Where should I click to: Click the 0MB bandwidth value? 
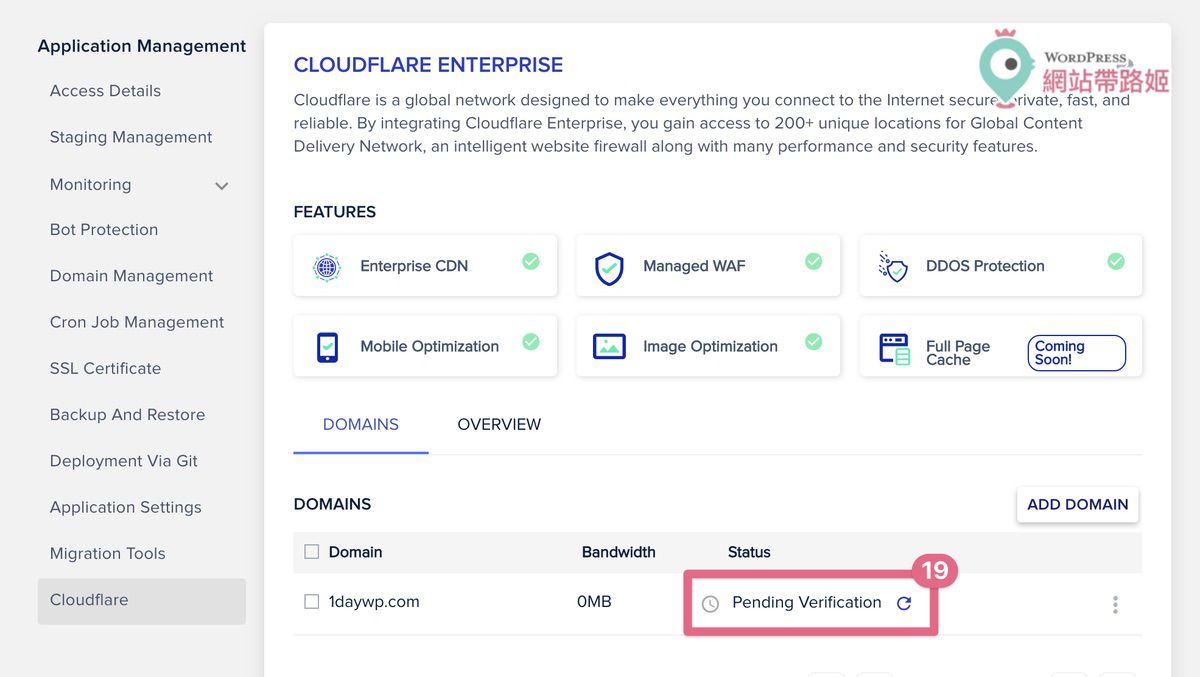pyautogui.click(x=594, y=602)
